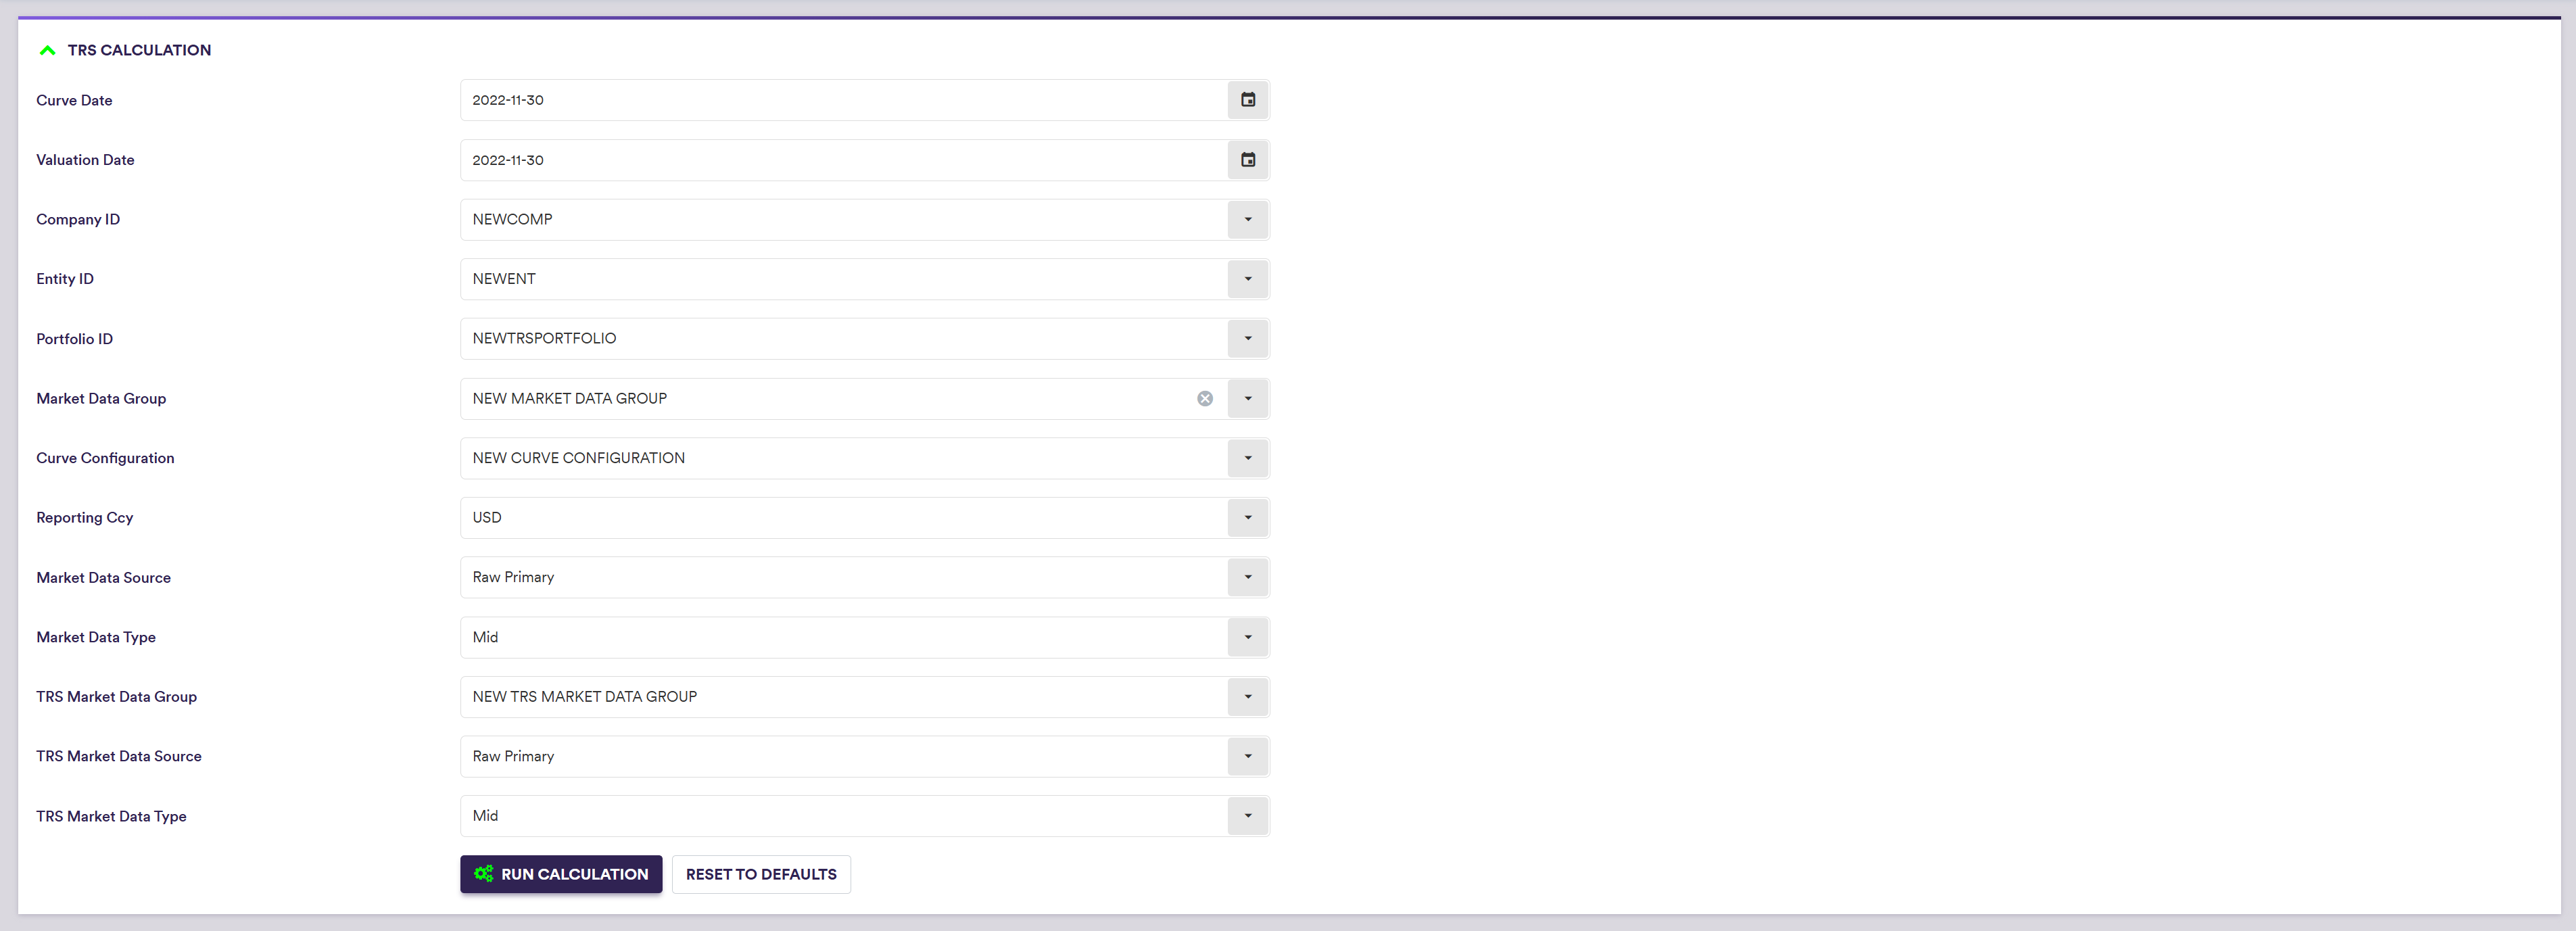Image resolution: width=2576 pixels, height=931 pixels.
Task: Expand the Entity ID dropdown
Action: tap(1247, 279)
